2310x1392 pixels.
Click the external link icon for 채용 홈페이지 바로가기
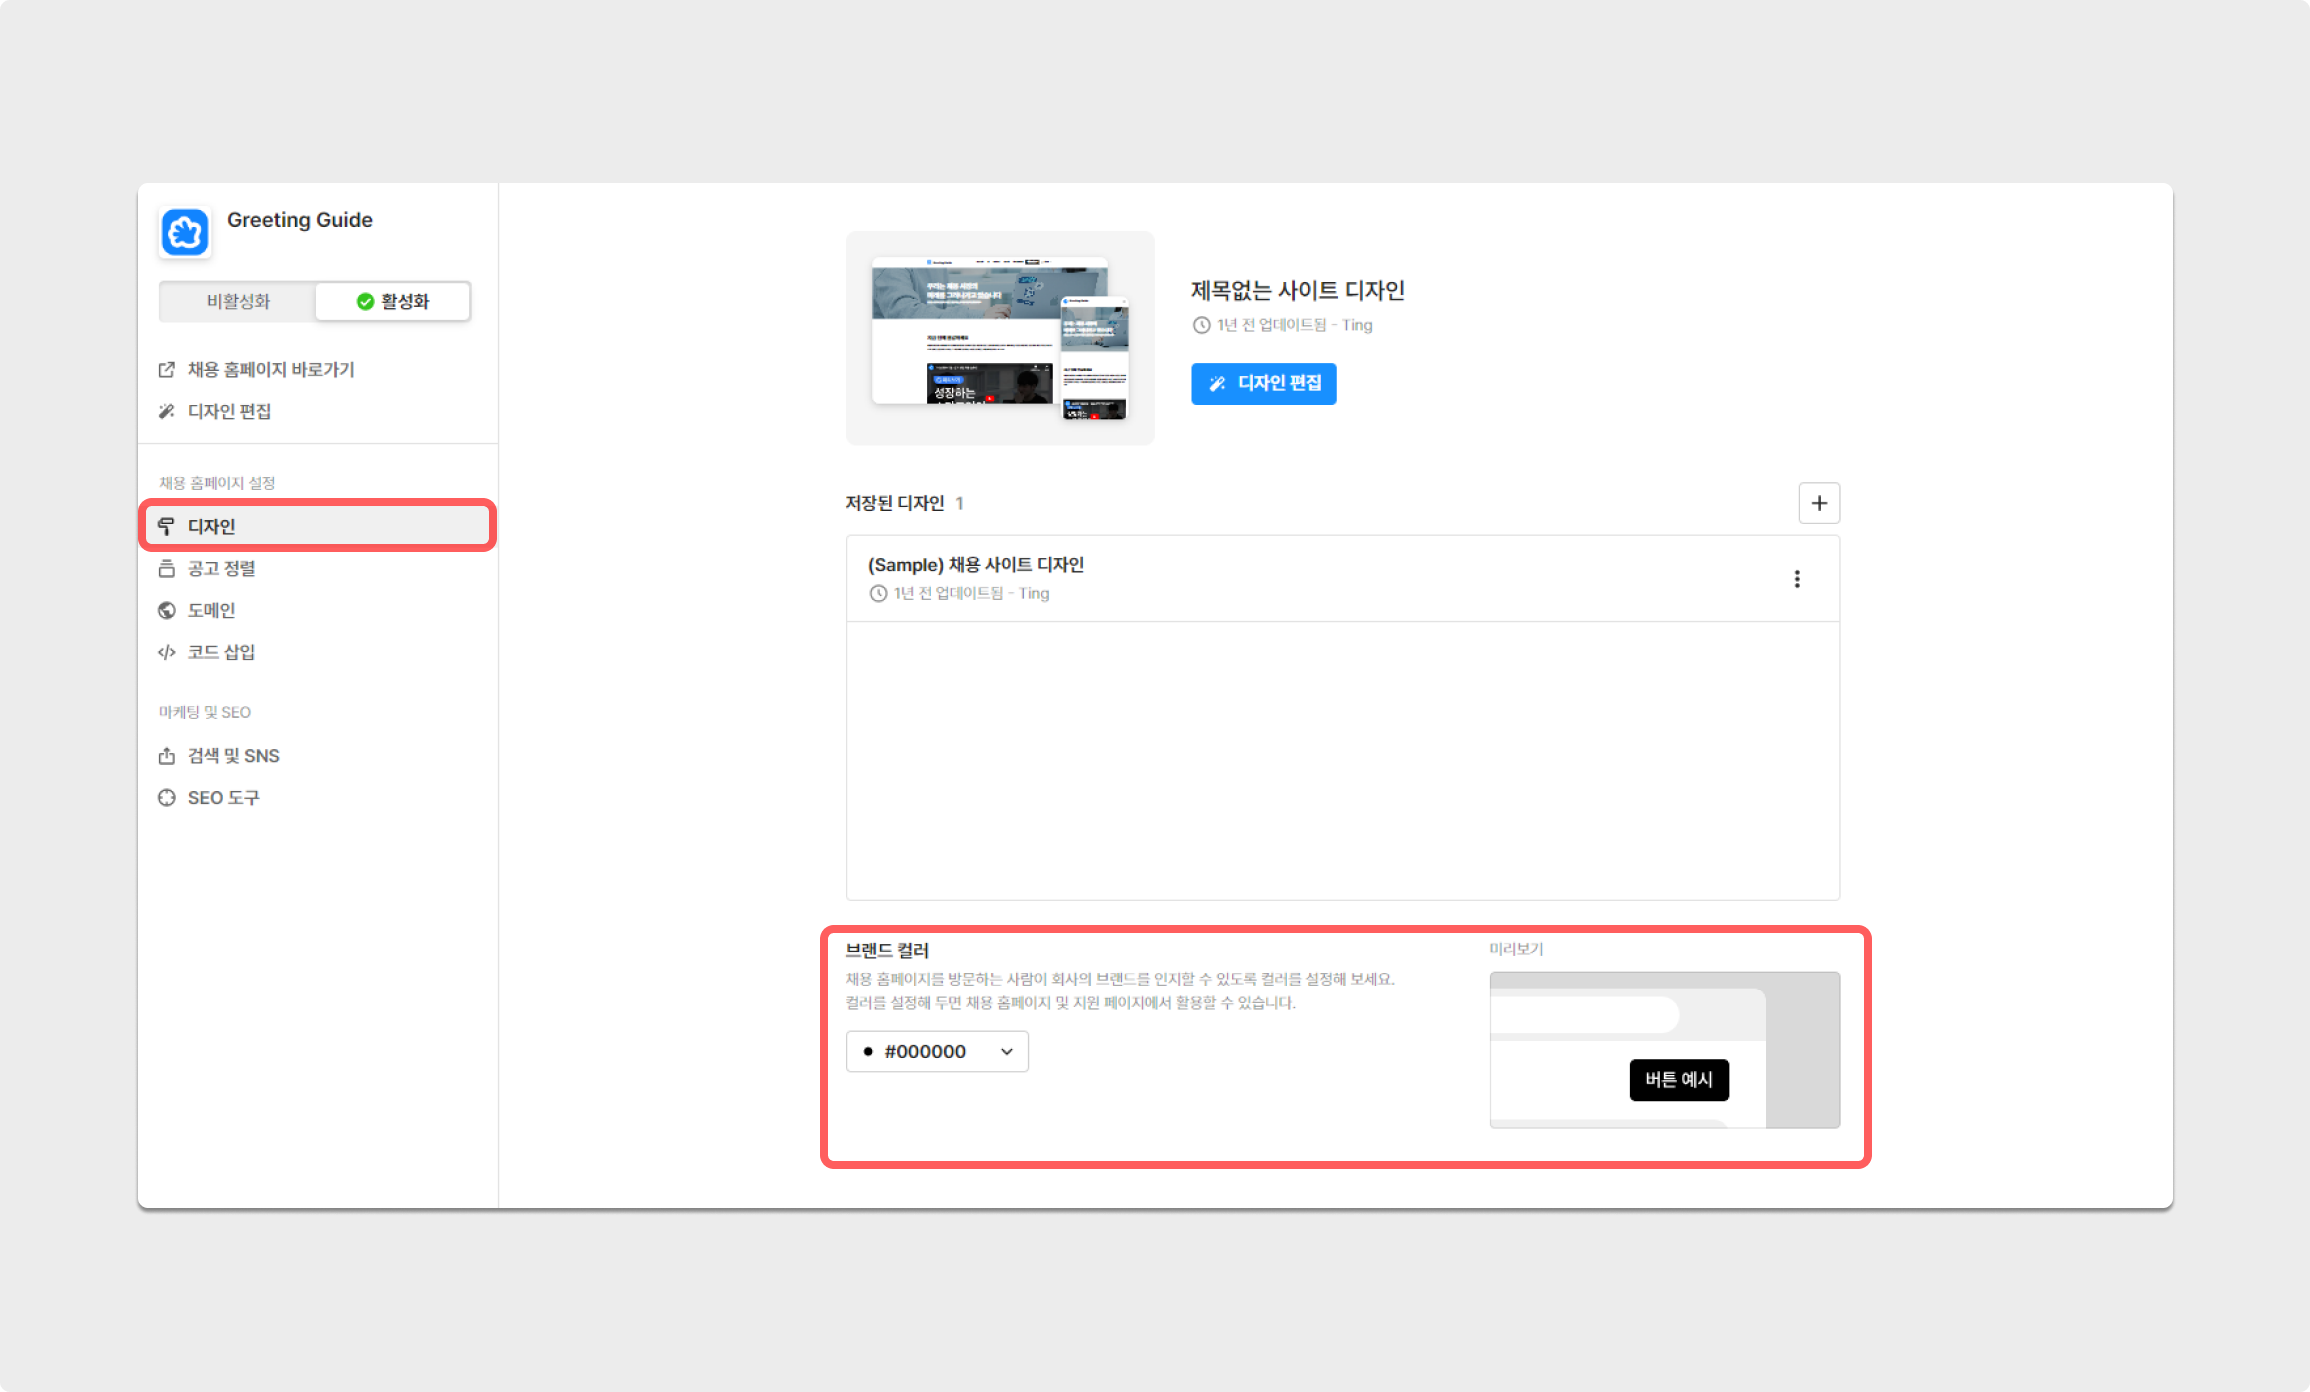coord(167,370)
